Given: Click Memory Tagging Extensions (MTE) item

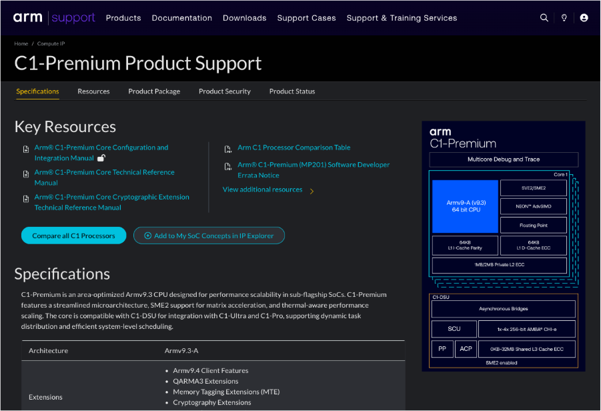Looking at the screenshot, I should [226, 392].
